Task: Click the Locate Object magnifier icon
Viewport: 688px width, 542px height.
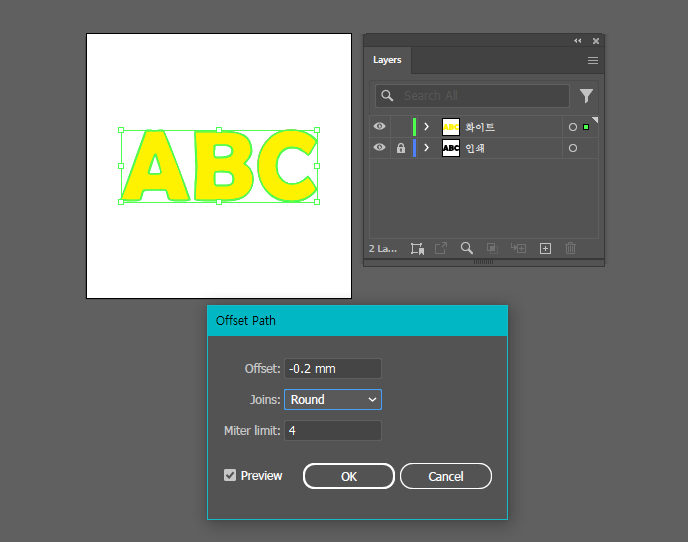Action: pyautogui.click(x=466, y=248)
